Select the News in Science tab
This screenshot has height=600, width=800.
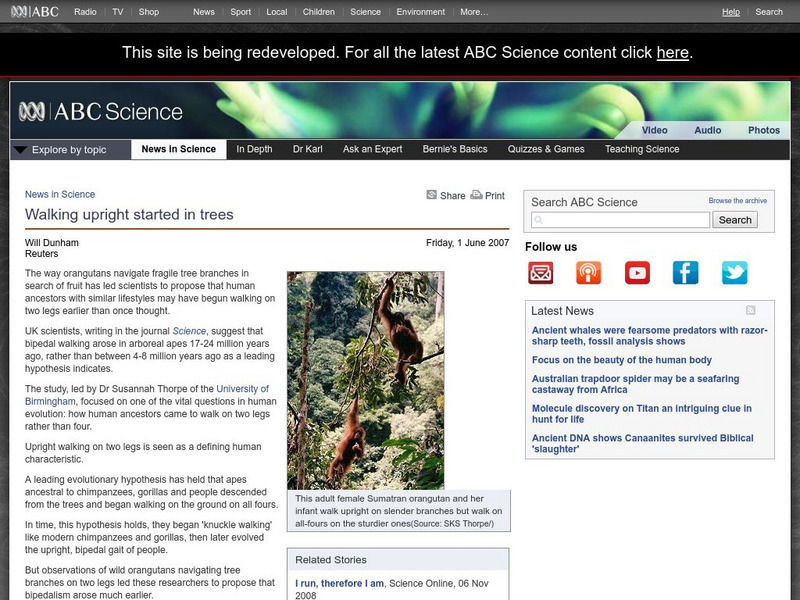click(179, 149)
